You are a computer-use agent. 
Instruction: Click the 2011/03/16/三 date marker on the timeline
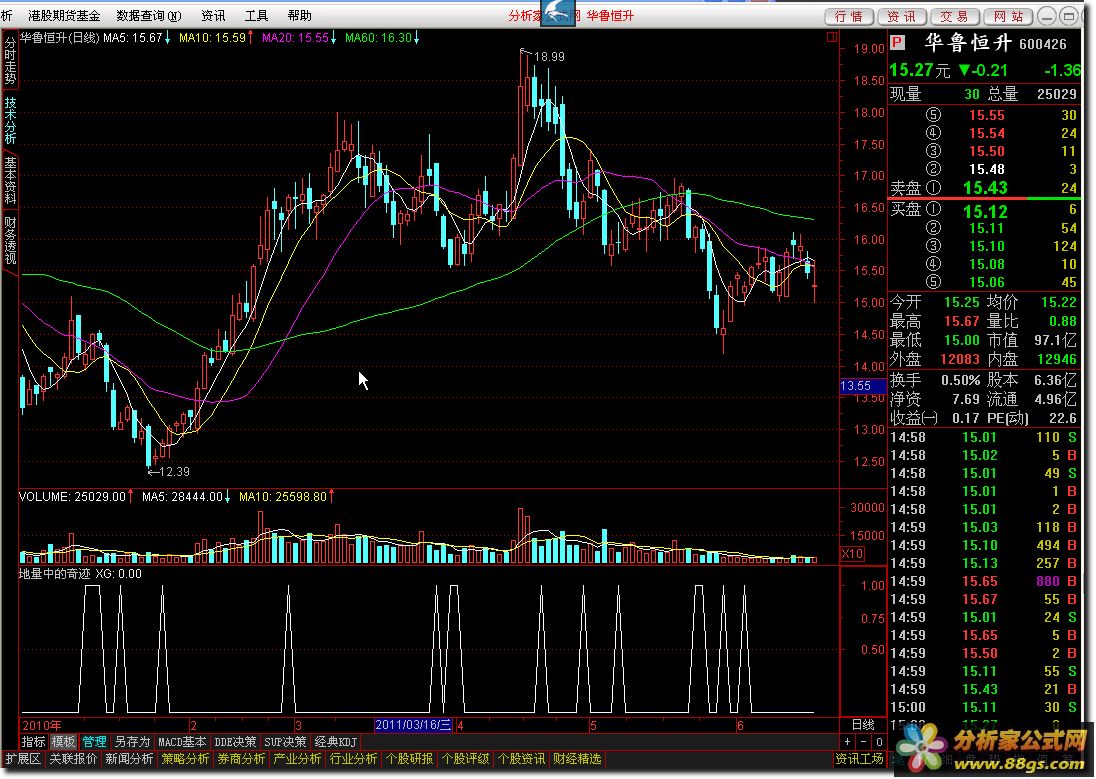click(x=414, y=725)
